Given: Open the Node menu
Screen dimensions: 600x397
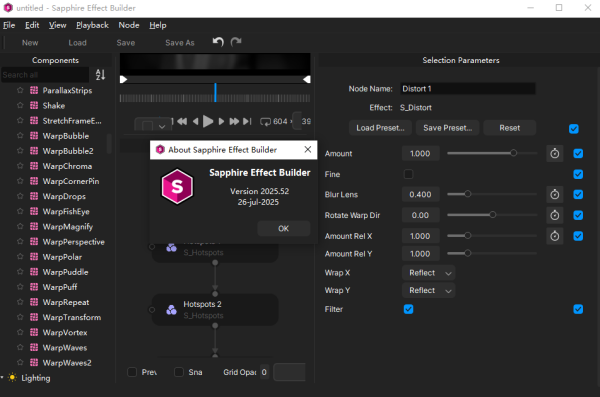Looking at the screenshot, I should [x=129, y=25].
